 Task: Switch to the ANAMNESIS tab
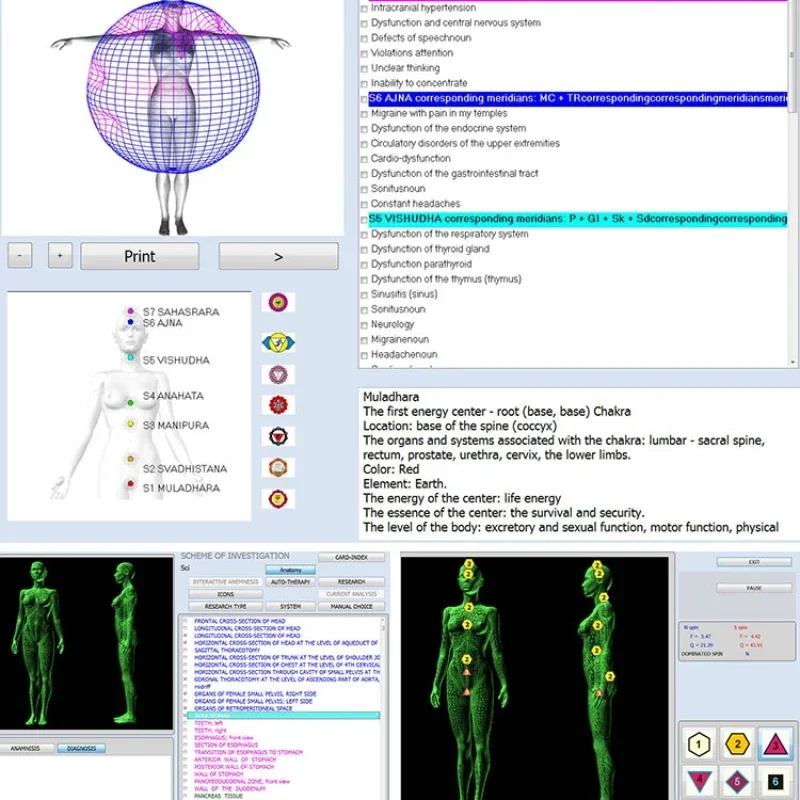tap(26, 748)
